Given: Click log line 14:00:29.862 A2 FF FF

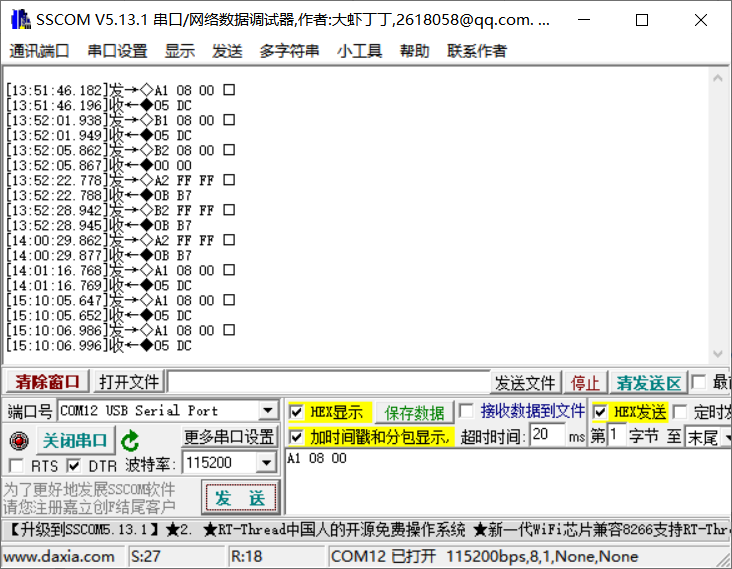Looking at the screenshot, I should point(120,240).
